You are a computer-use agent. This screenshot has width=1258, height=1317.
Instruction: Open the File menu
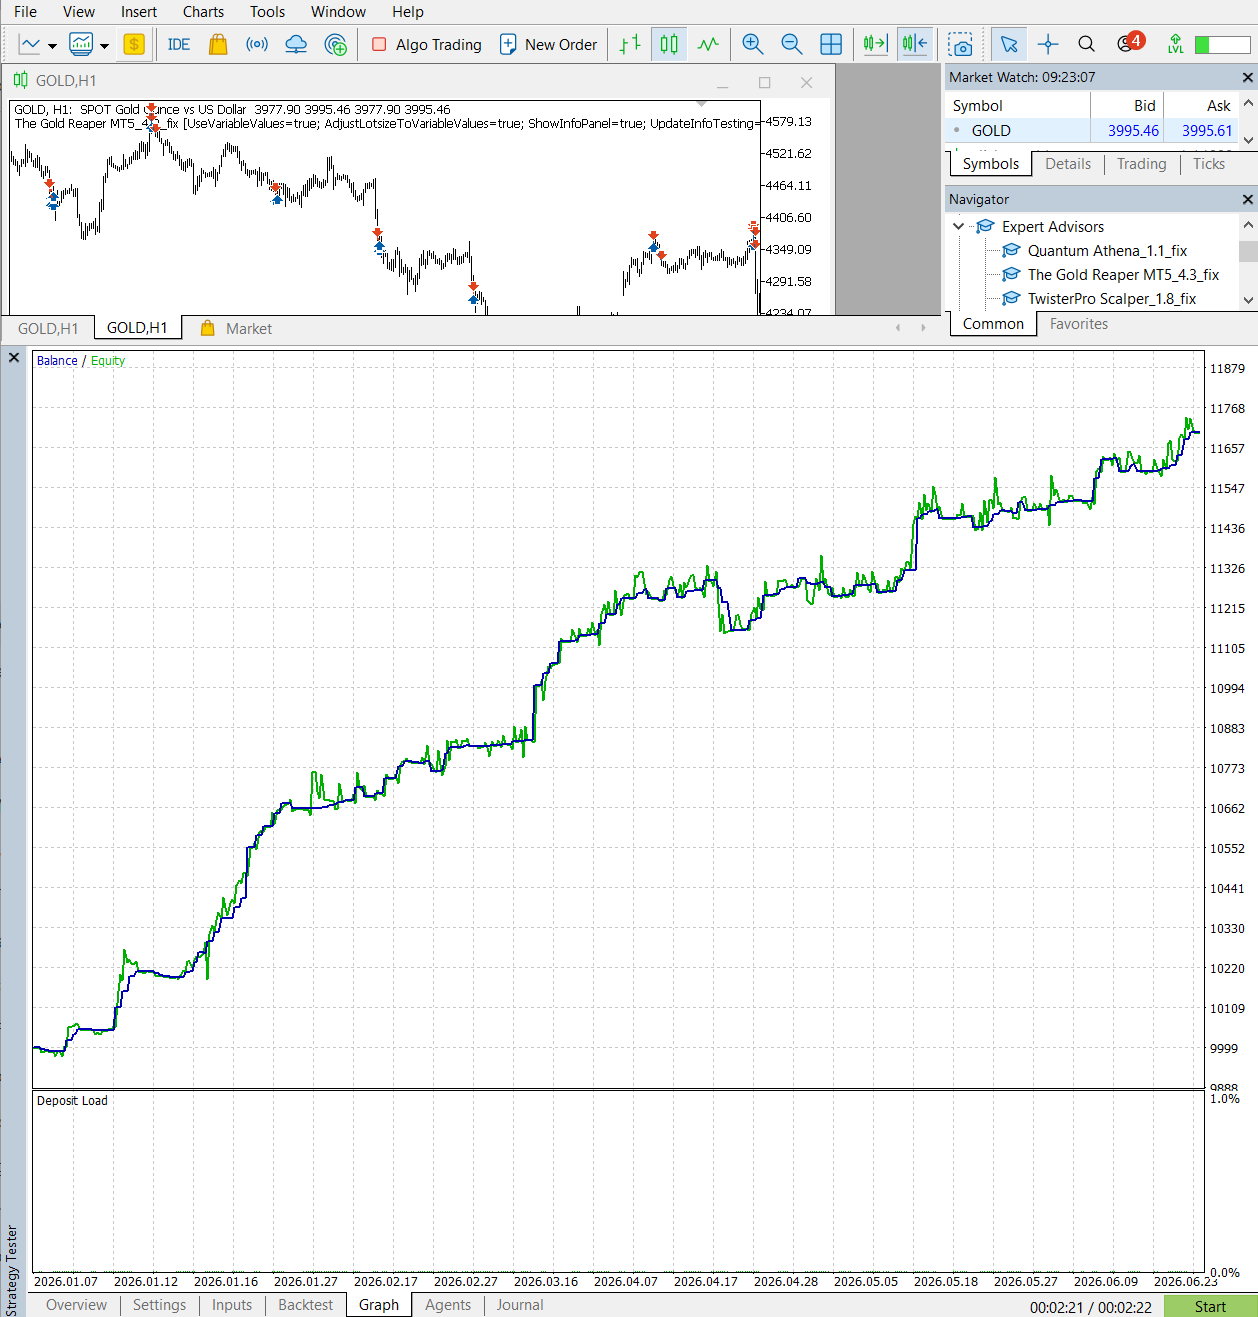pos(25,12)
